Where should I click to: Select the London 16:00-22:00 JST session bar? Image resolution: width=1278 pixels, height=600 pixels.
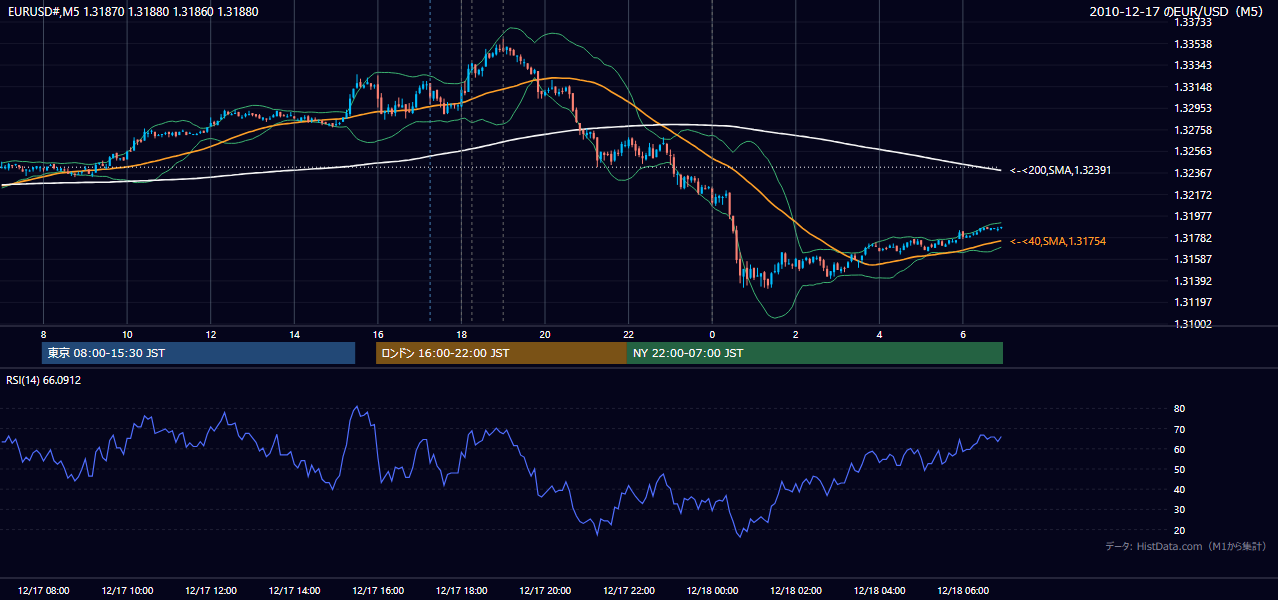pyautogui.click(x=501, y=353)
